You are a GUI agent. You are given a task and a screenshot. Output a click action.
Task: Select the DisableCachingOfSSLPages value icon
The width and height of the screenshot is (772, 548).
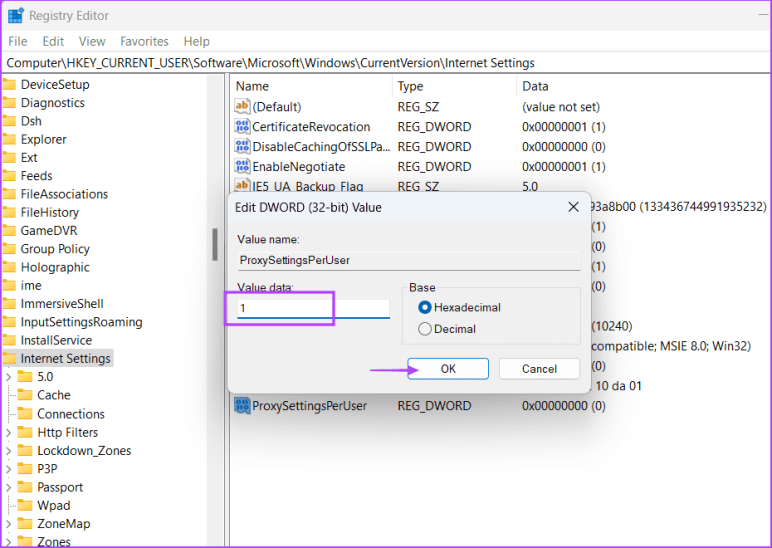click(242, 147)
